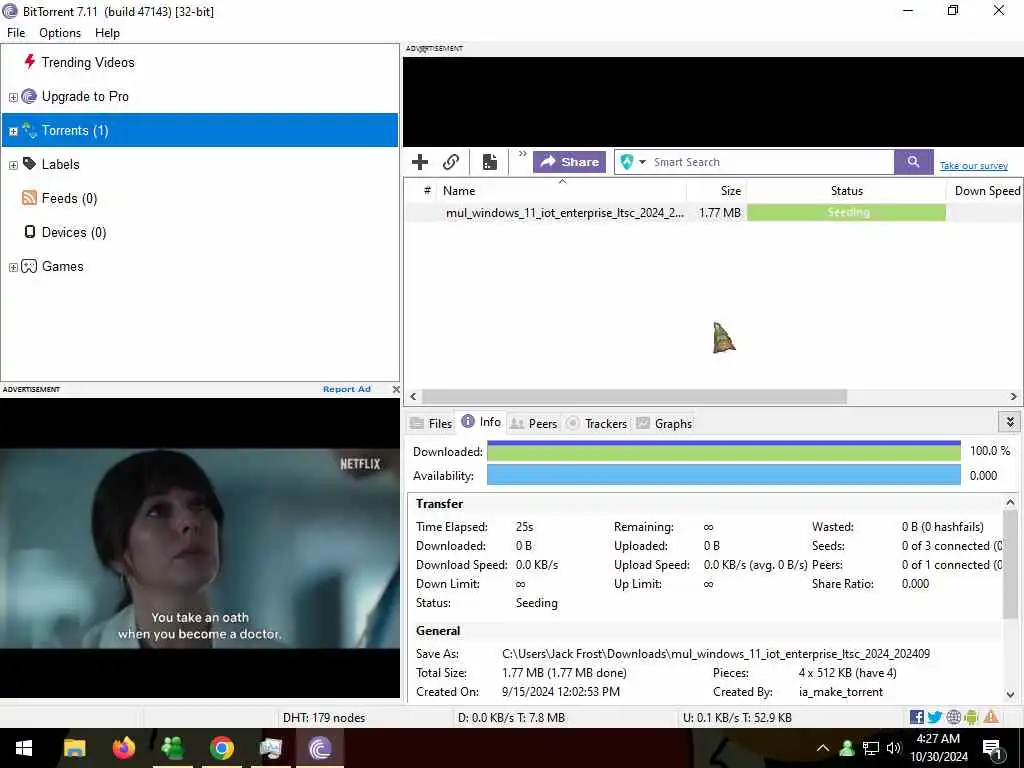Click the Feeds RSS icon
1024x768 pixels.
point(29,197)
